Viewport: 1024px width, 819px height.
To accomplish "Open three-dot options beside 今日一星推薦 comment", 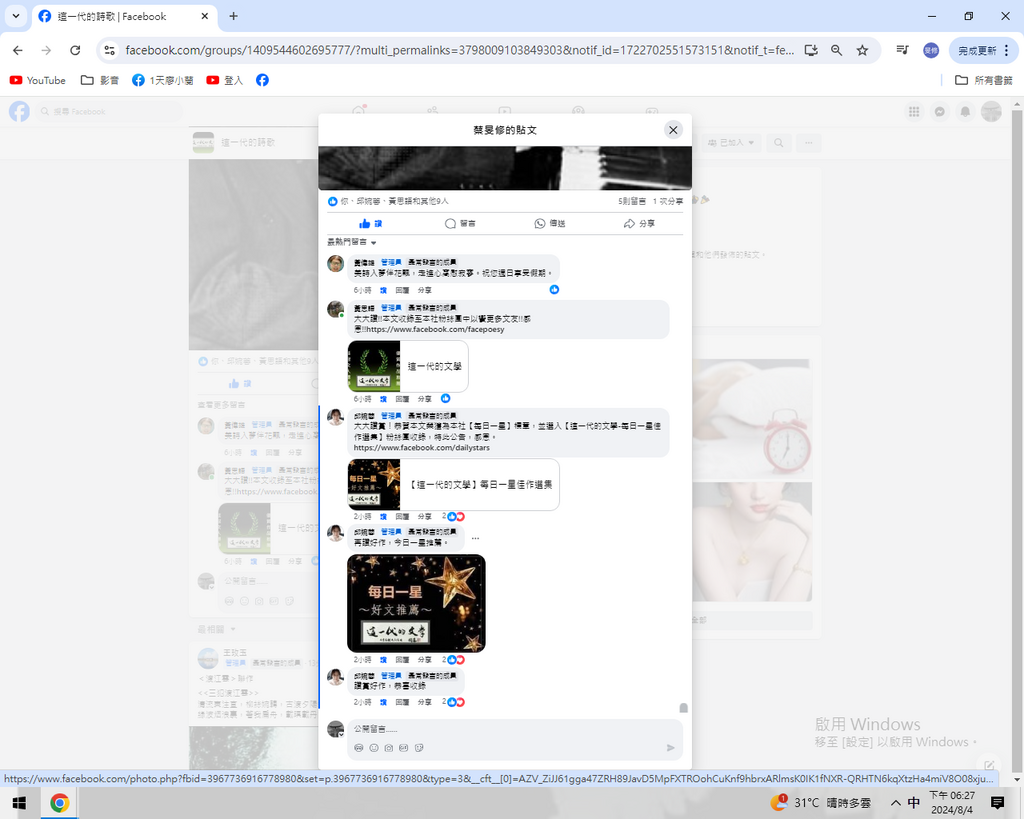I will (475, 539).
